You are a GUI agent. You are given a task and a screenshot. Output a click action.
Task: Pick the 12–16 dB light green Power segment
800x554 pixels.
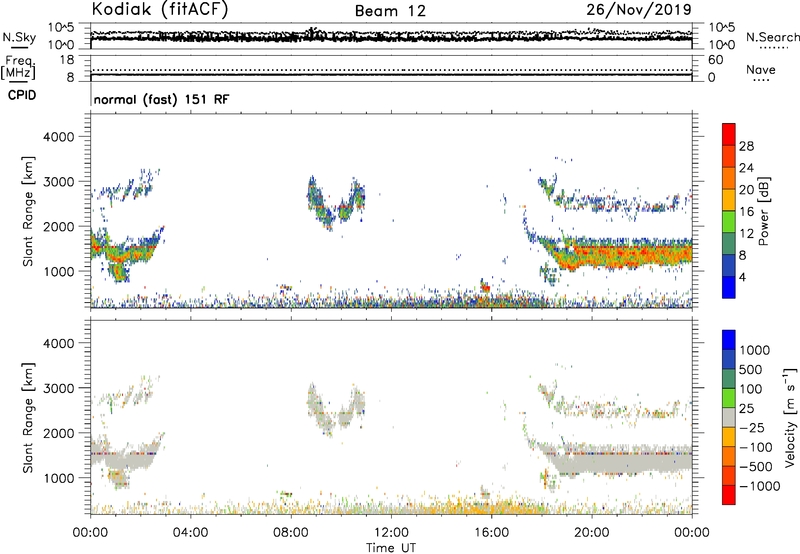point(729,222)
